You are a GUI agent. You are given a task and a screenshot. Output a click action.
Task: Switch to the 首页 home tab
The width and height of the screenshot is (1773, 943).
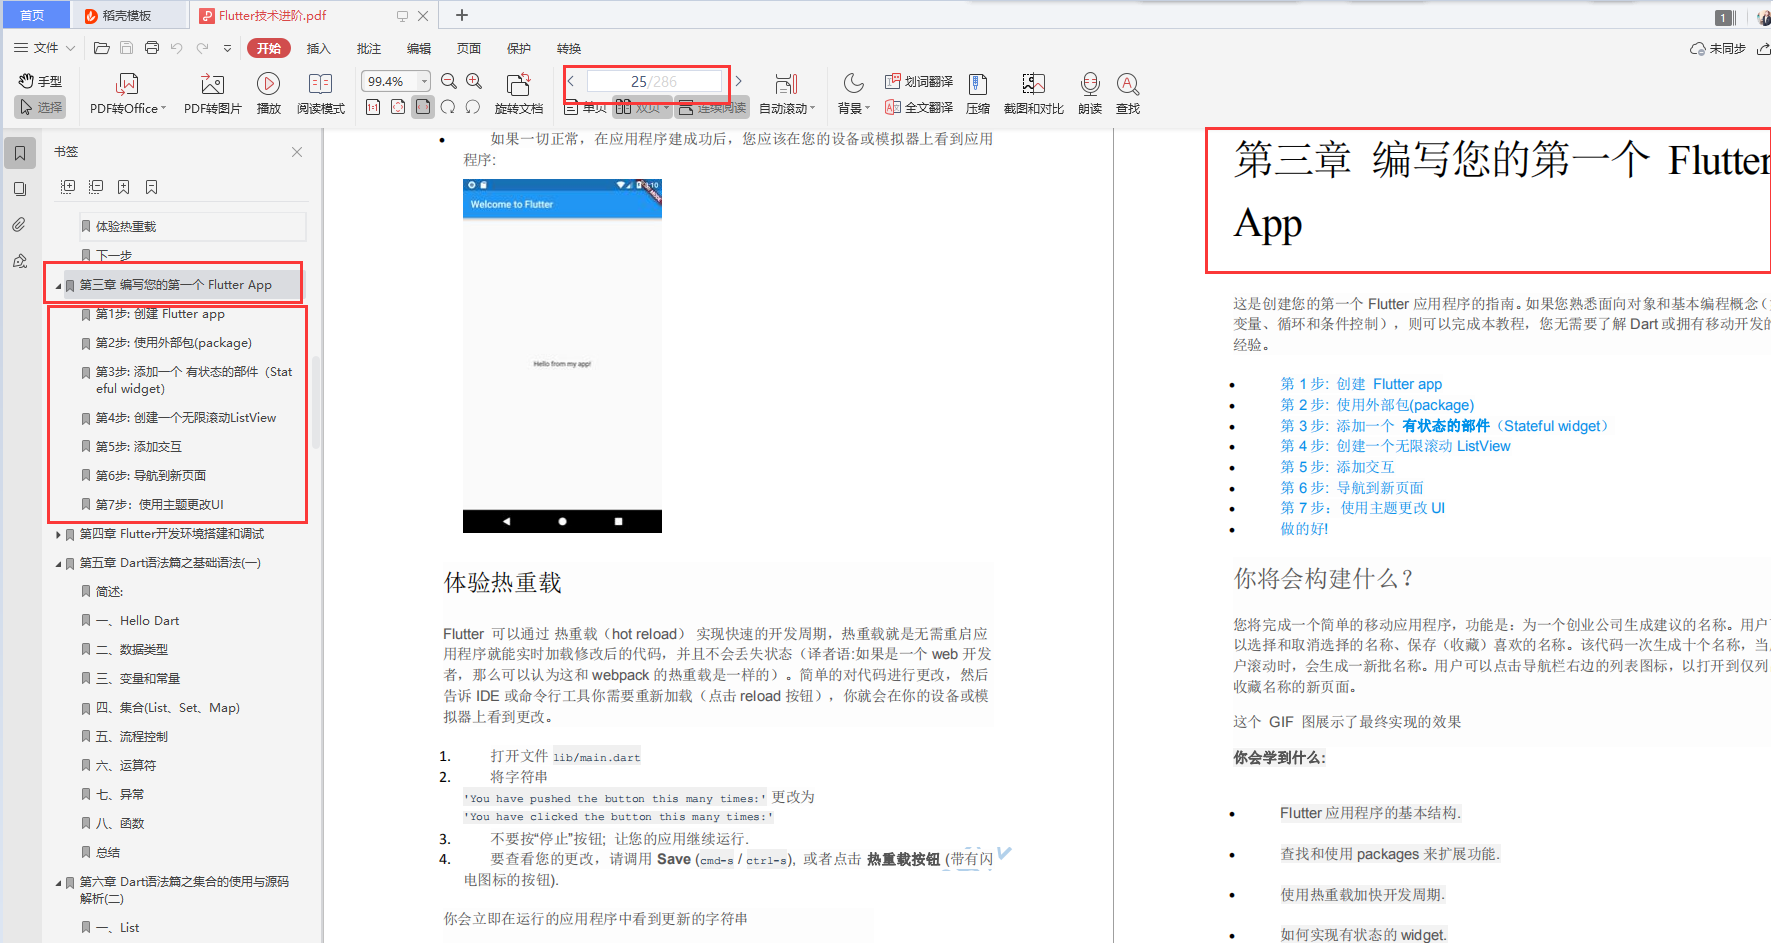(33, 15)
